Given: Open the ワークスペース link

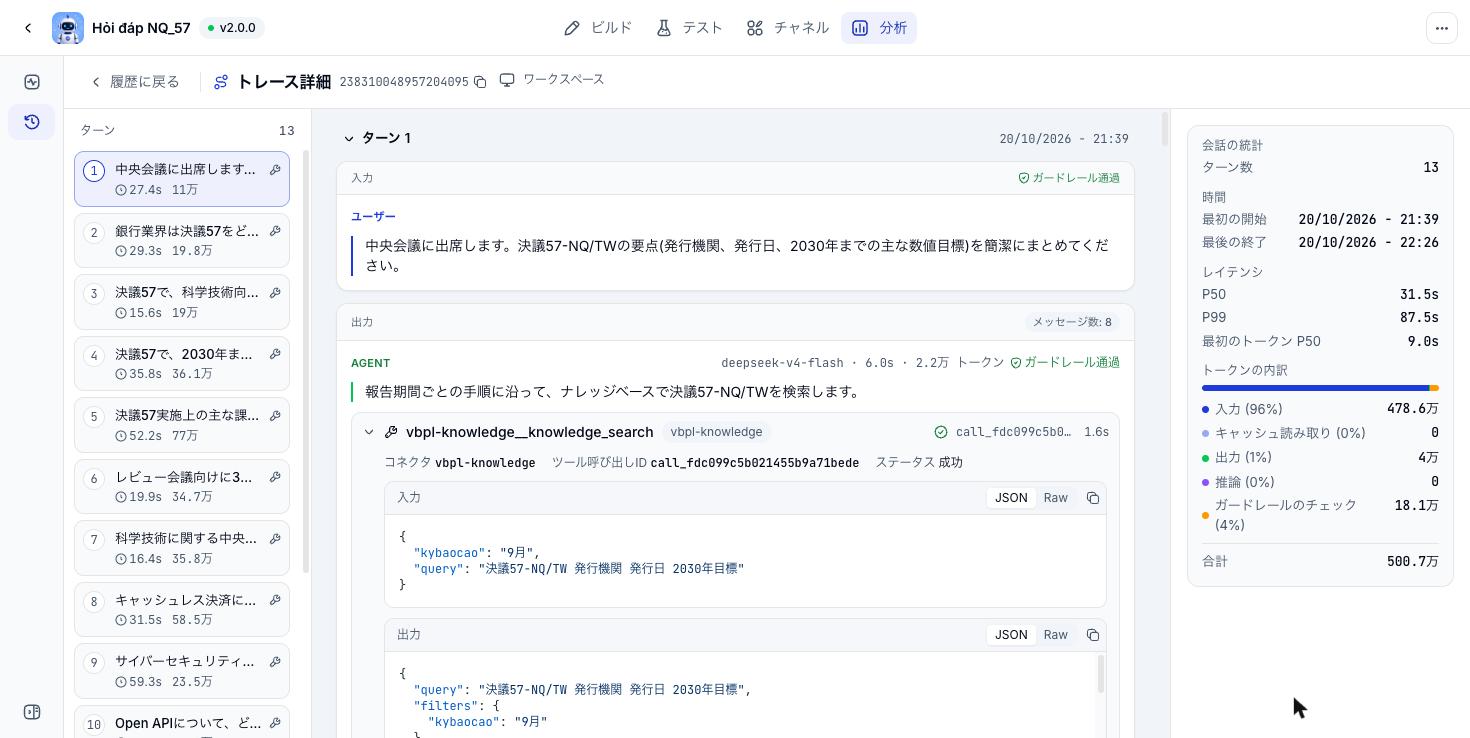Looking at the screenshot, I should [x=552, y=80].
